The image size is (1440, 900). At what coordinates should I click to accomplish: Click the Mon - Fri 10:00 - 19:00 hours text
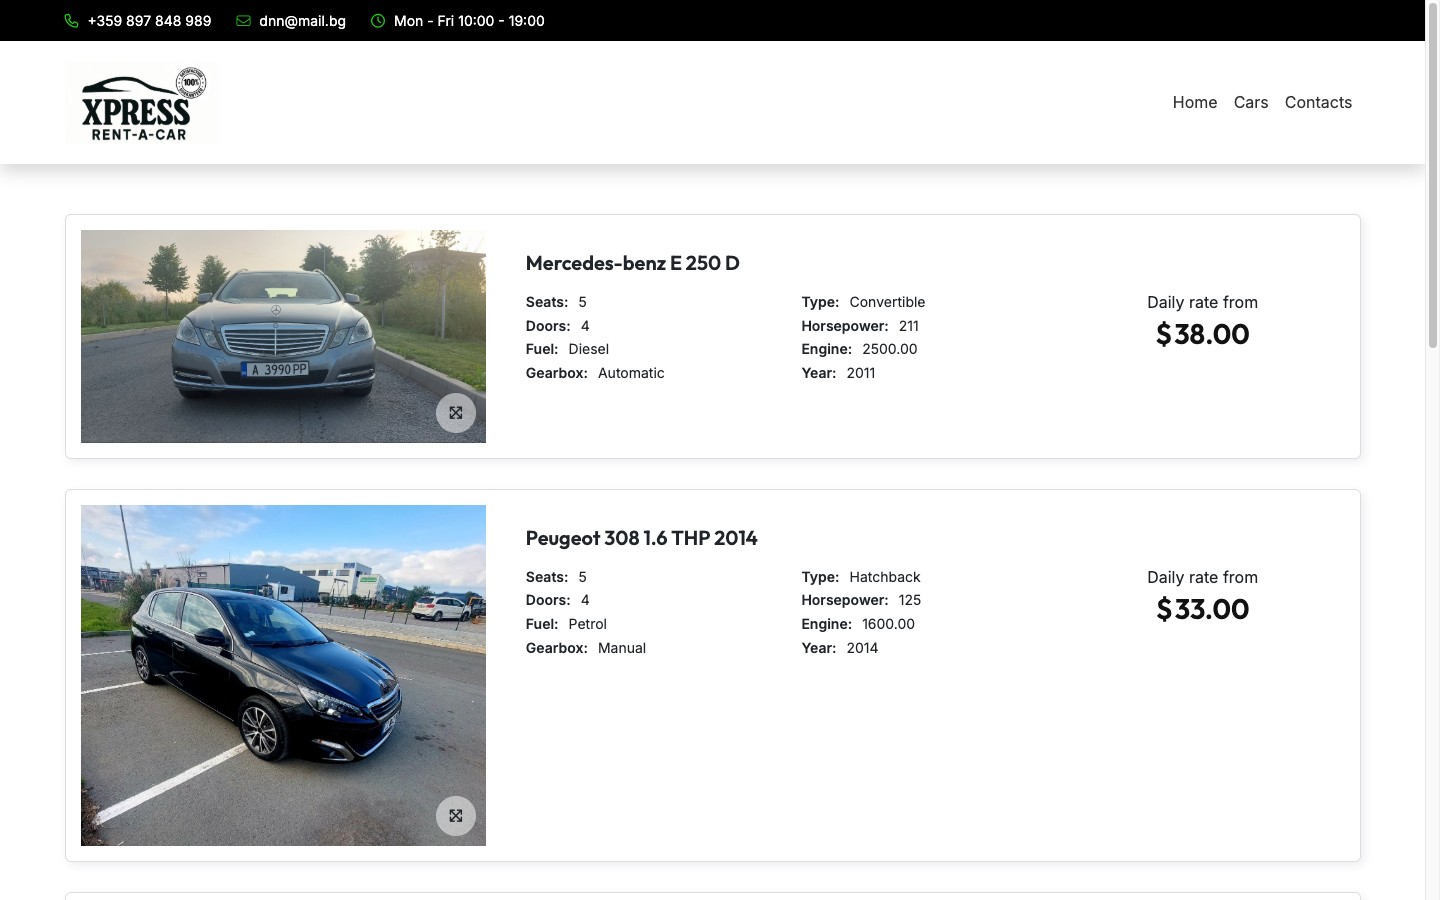point(469,21)
